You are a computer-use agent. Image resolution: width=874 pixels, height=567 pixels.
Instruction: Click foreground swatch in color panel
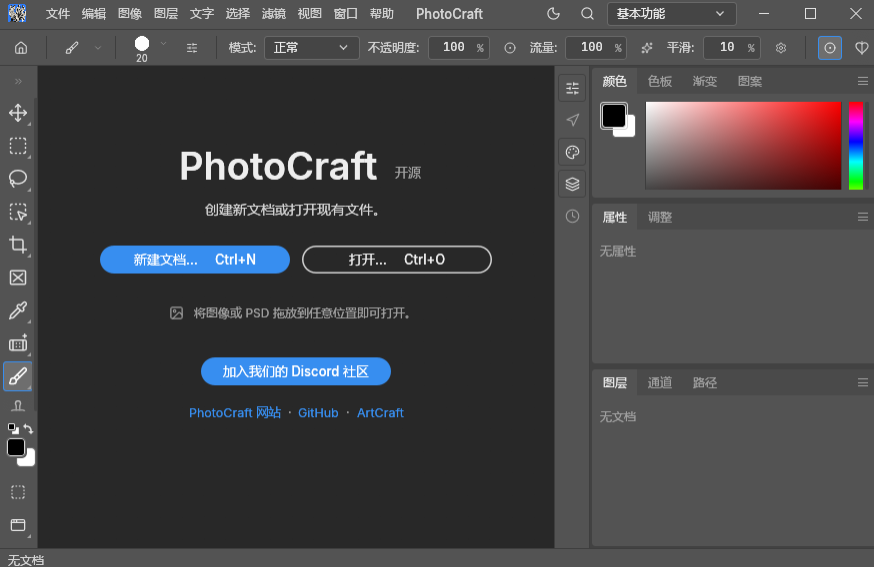614,115
